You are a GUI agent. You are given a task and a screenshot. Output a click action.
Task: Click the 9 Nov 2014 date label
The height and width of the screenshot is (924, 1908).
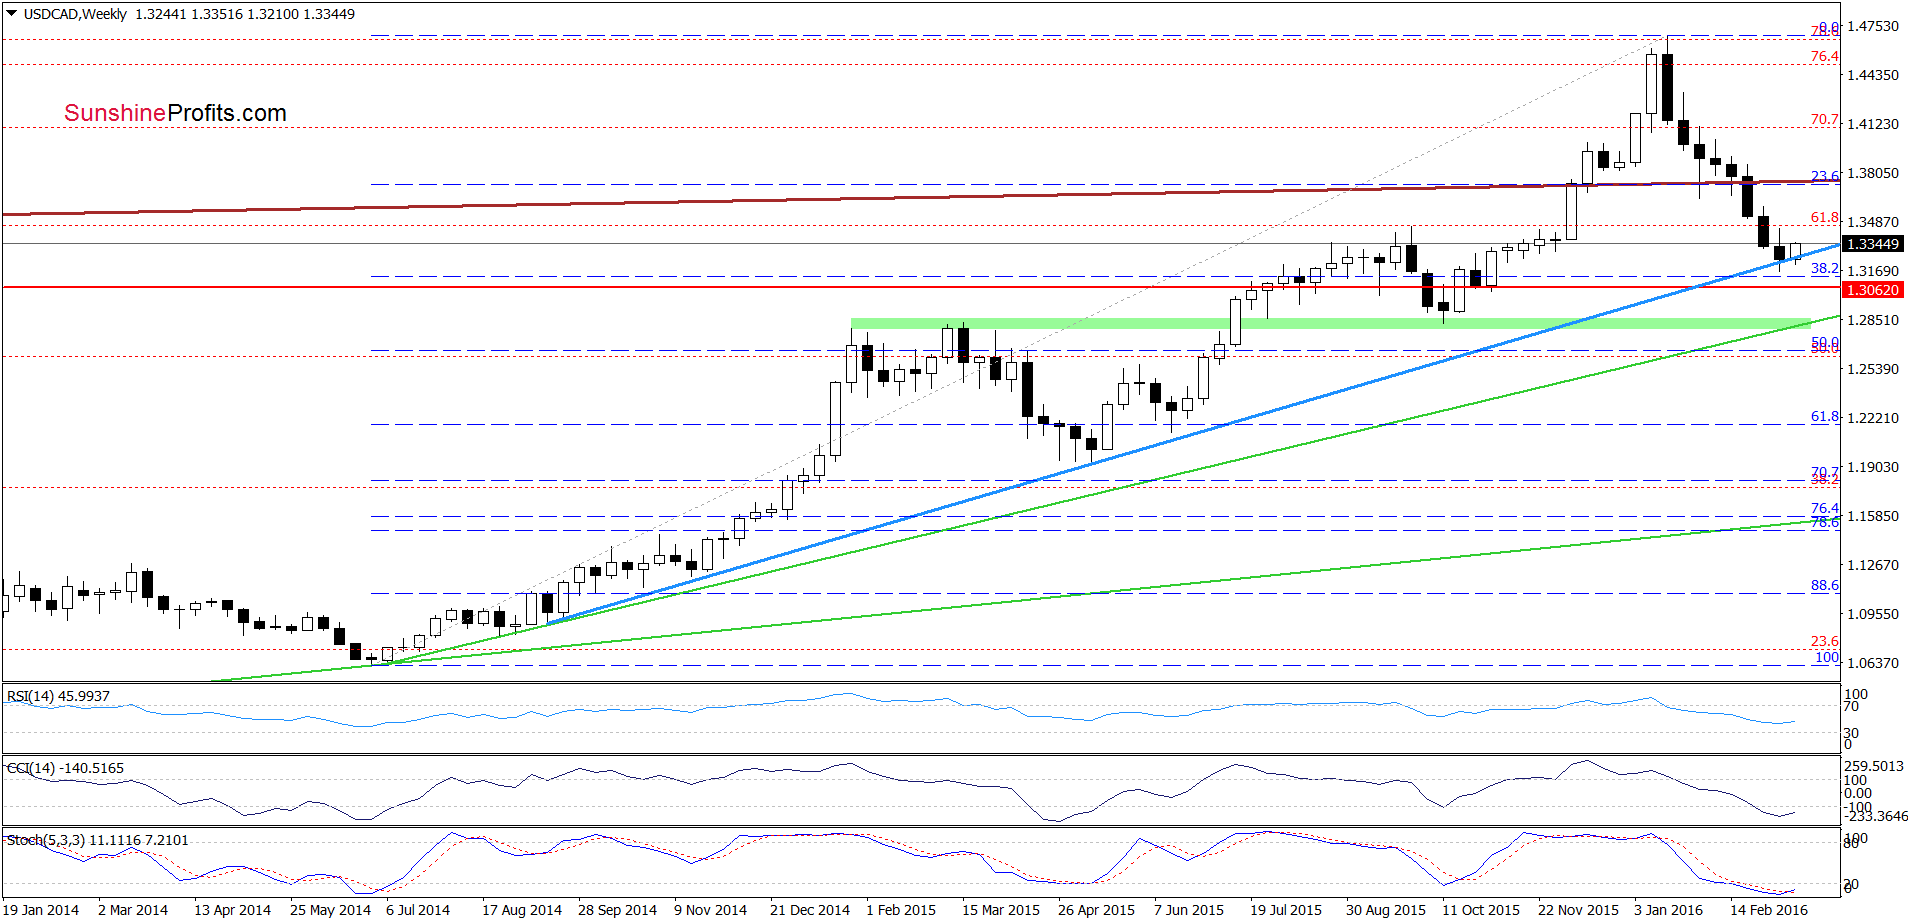pos(710,910)
